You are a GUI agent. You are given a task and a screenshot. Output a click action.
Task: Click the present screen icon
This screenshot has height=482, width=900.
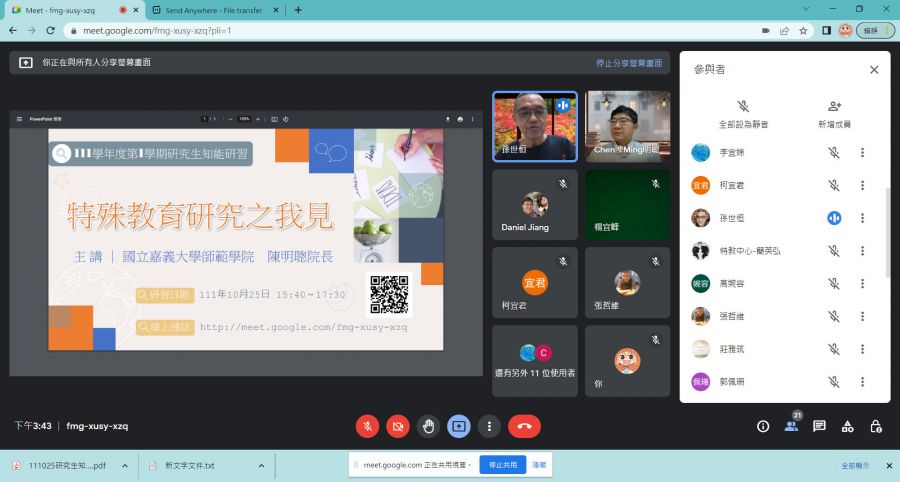[x=459, y=426]
